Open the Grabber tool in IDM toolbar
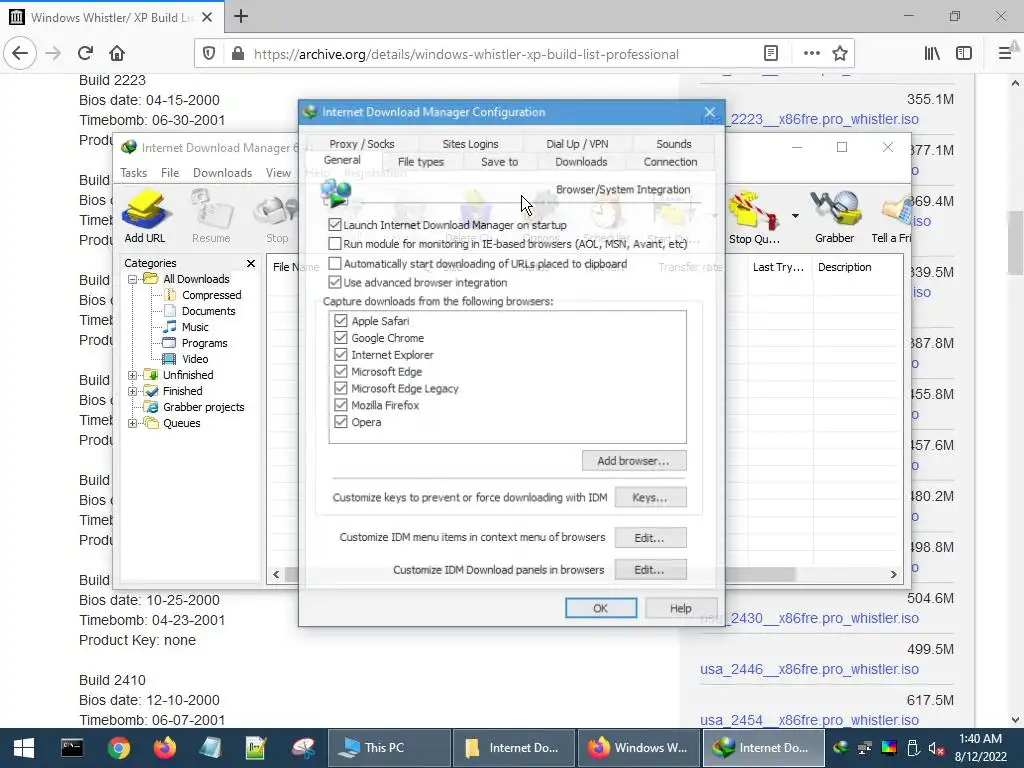The width and height of the screenshot is (1024, 768). click(x=834, y=217)
